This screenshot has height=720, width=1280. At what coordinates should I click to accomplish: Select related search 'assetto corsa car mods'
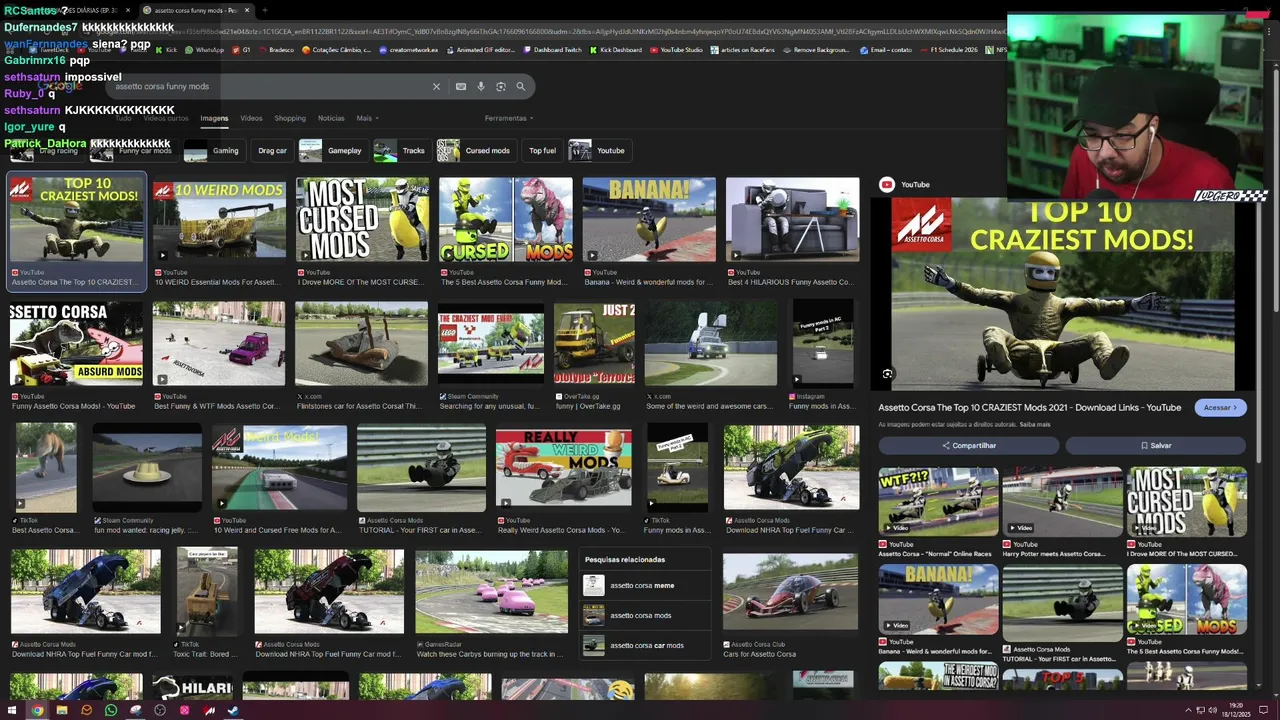coord(646,645)
